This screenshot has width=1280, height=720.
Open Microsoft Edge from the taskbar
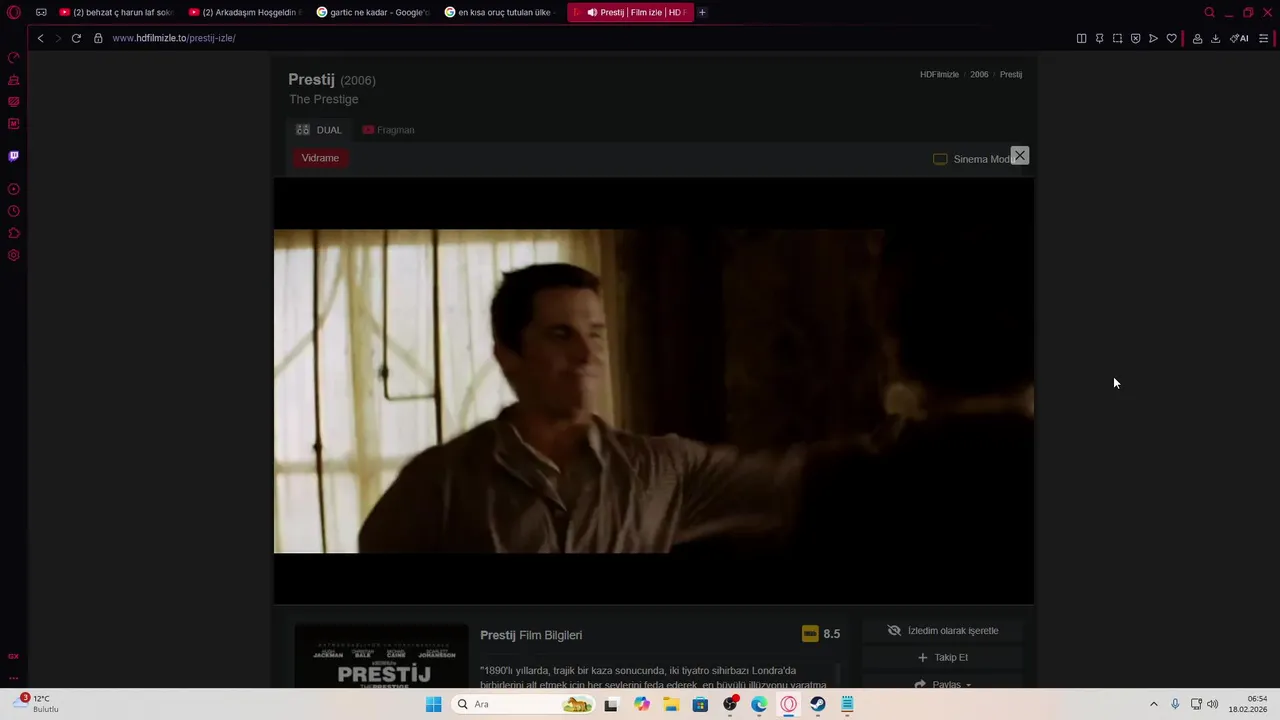click(759, 704)
